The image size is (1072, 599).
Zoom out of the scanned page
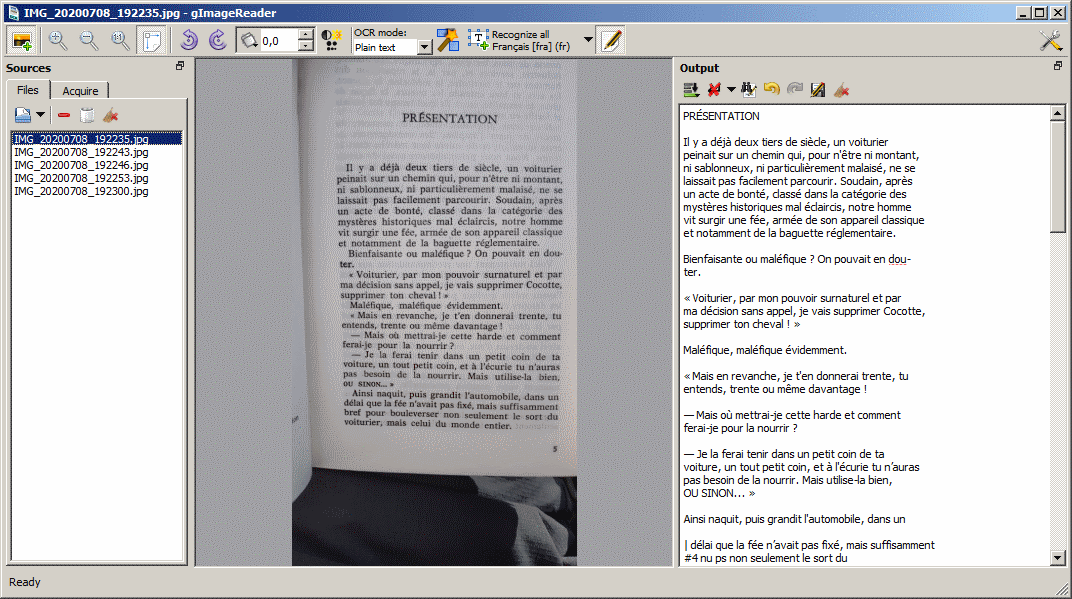[89, 41]
